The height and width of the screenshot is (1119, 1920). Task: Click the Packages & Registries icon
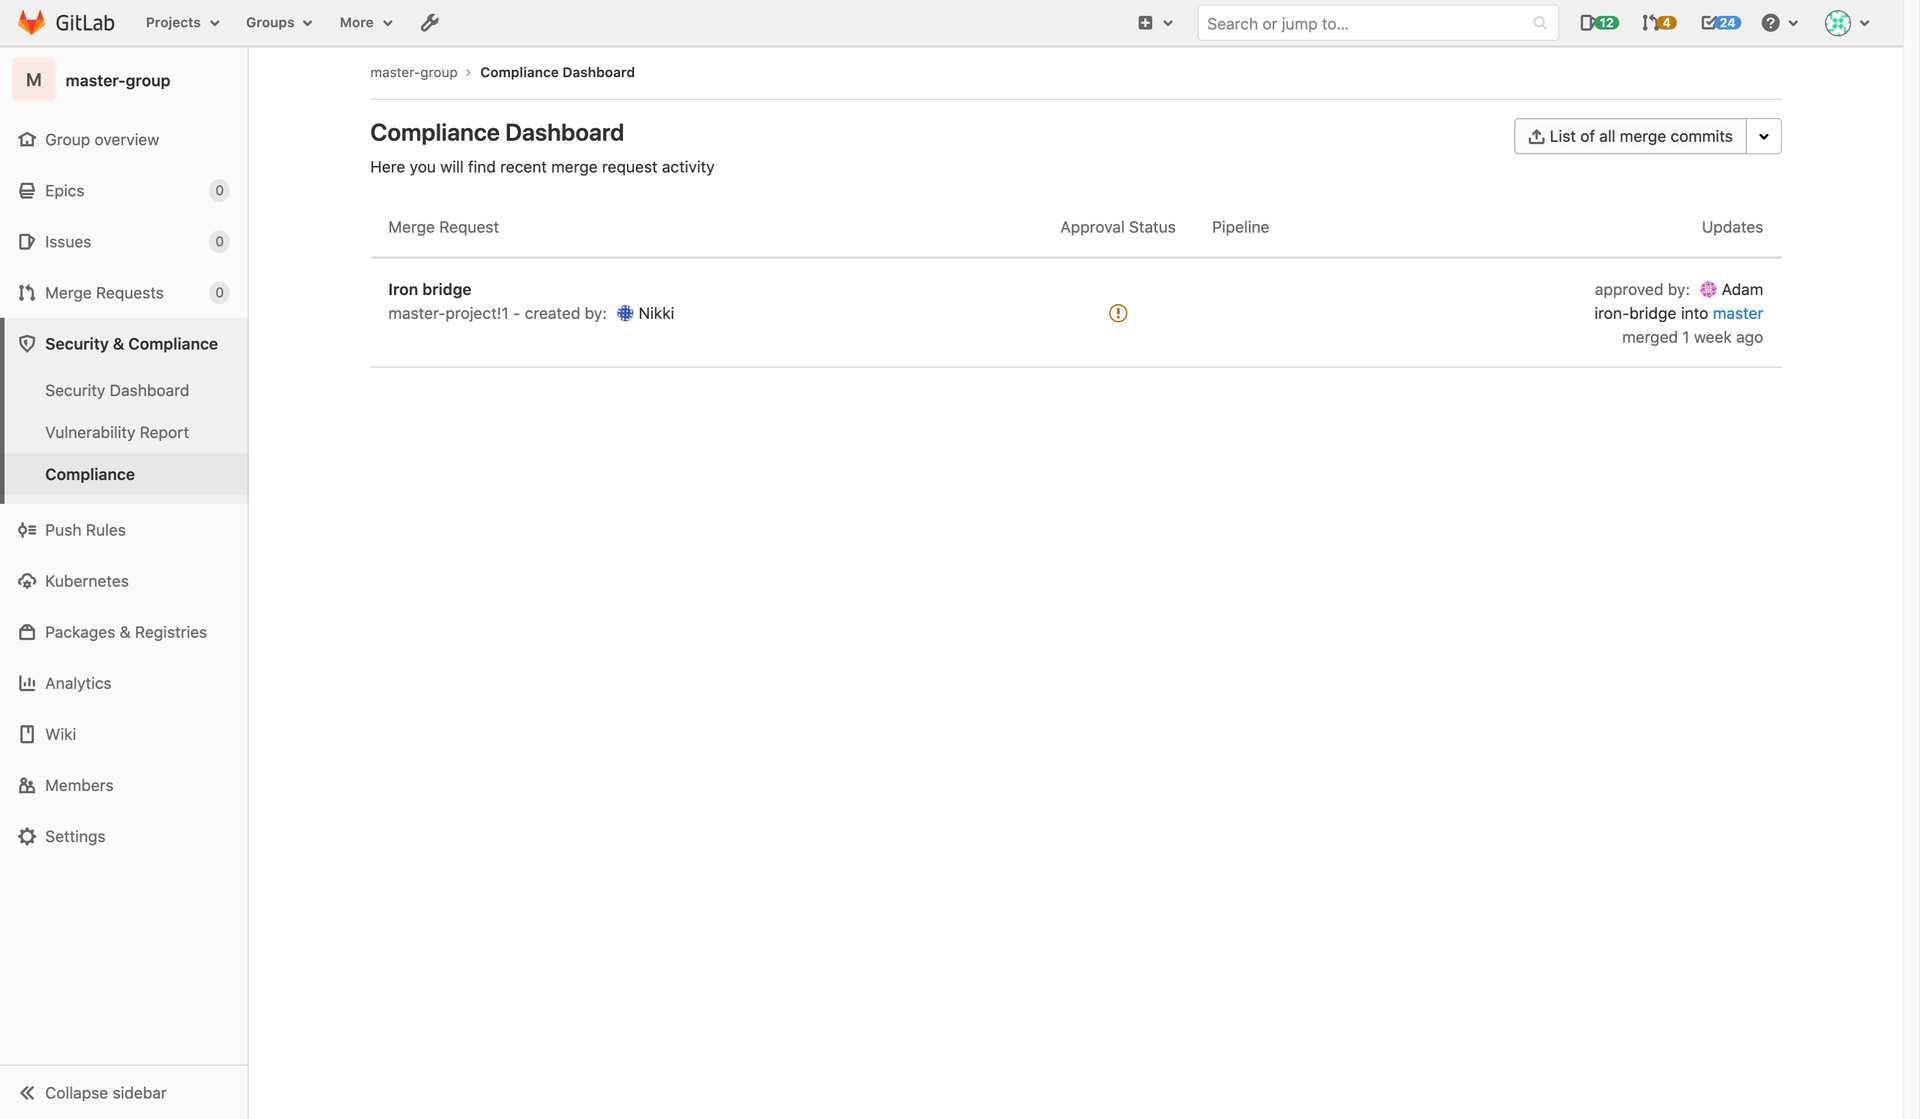[27, 632]
